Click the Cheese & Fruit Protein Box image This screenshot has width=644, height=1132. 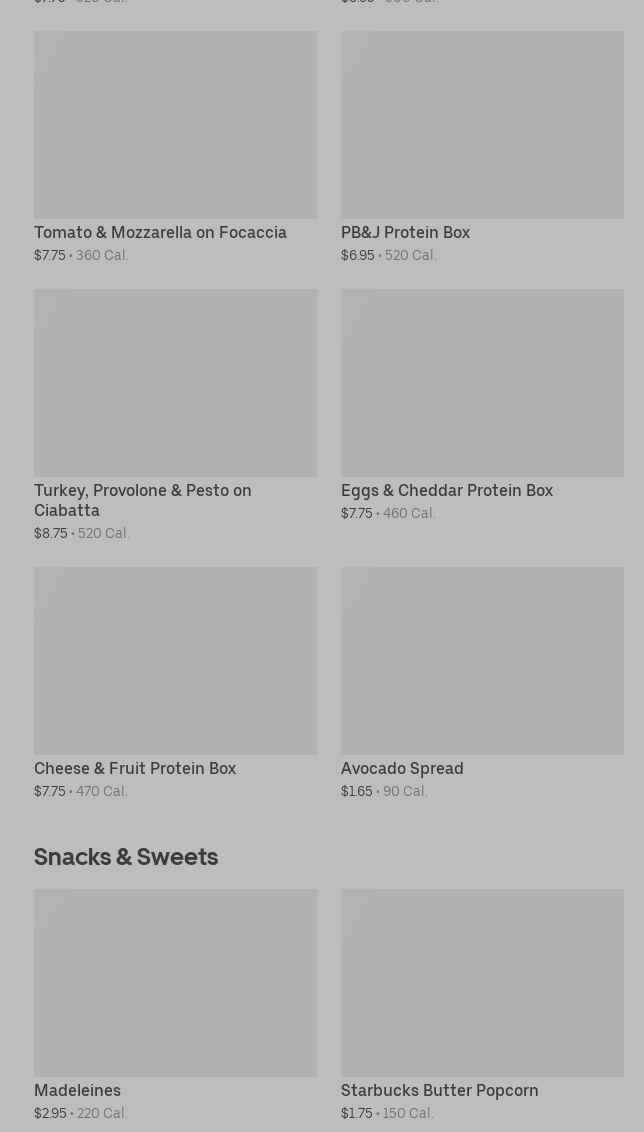click(x=175, y=661)
